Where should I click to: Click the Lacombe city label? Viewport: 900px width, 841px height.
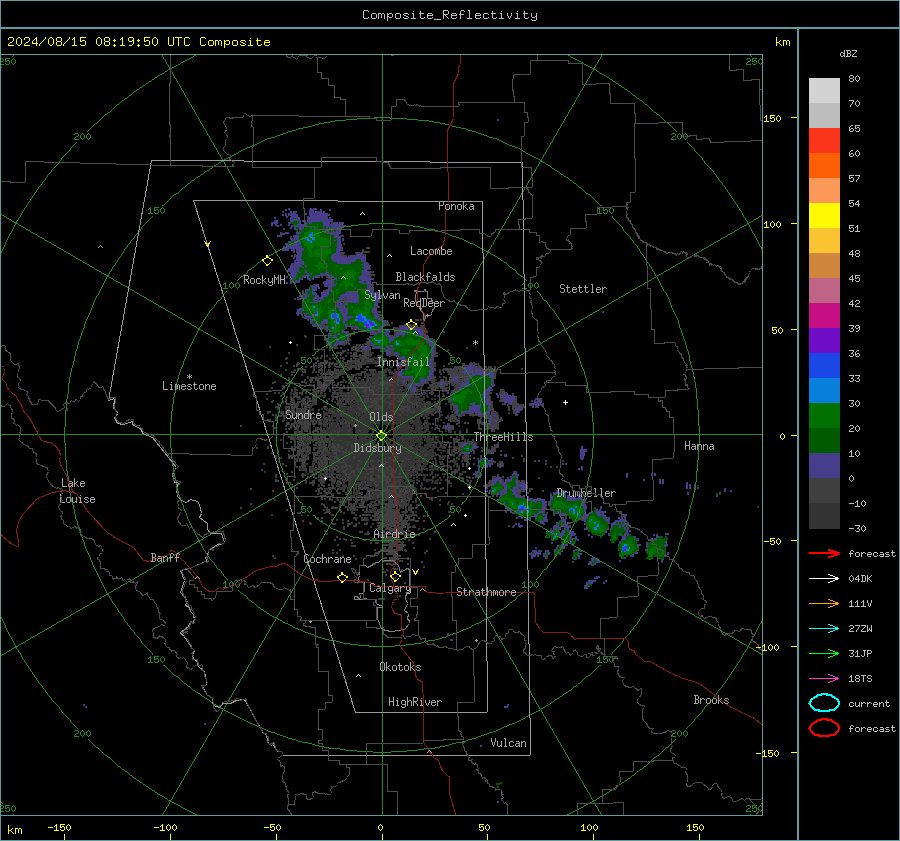(431, 251)
